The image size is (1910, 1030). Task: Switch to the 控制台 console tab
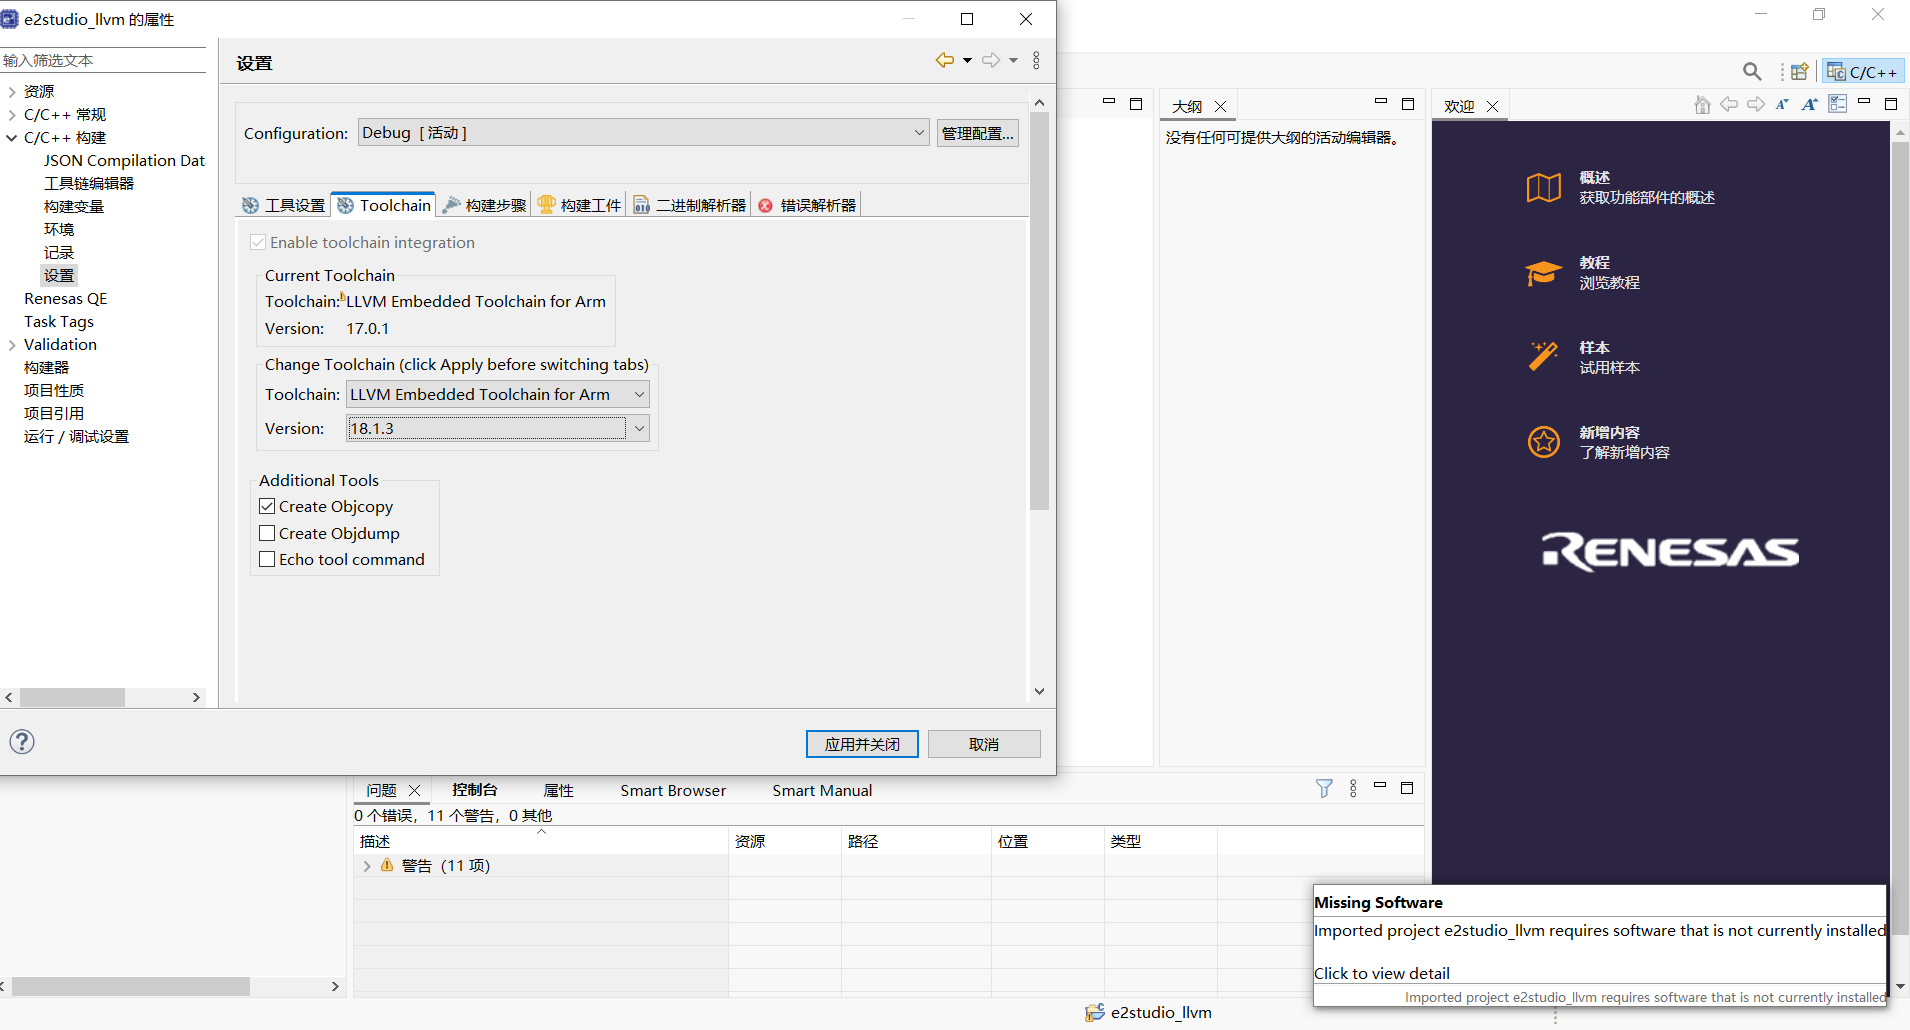point(474,790)
